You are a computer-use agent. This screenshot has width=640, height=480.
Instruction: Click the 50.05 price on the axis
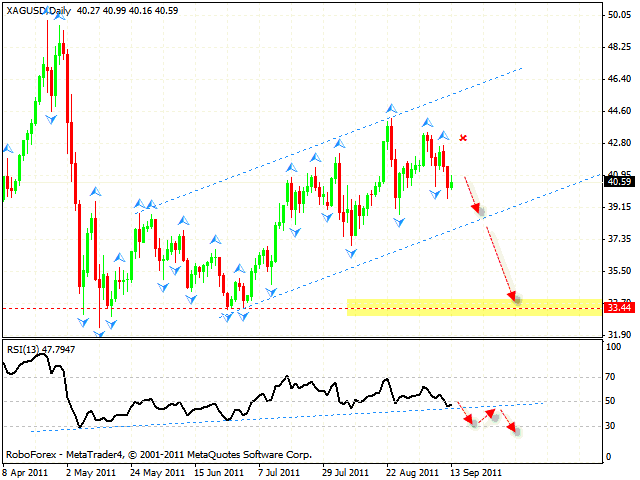click(x=617, y=15)
